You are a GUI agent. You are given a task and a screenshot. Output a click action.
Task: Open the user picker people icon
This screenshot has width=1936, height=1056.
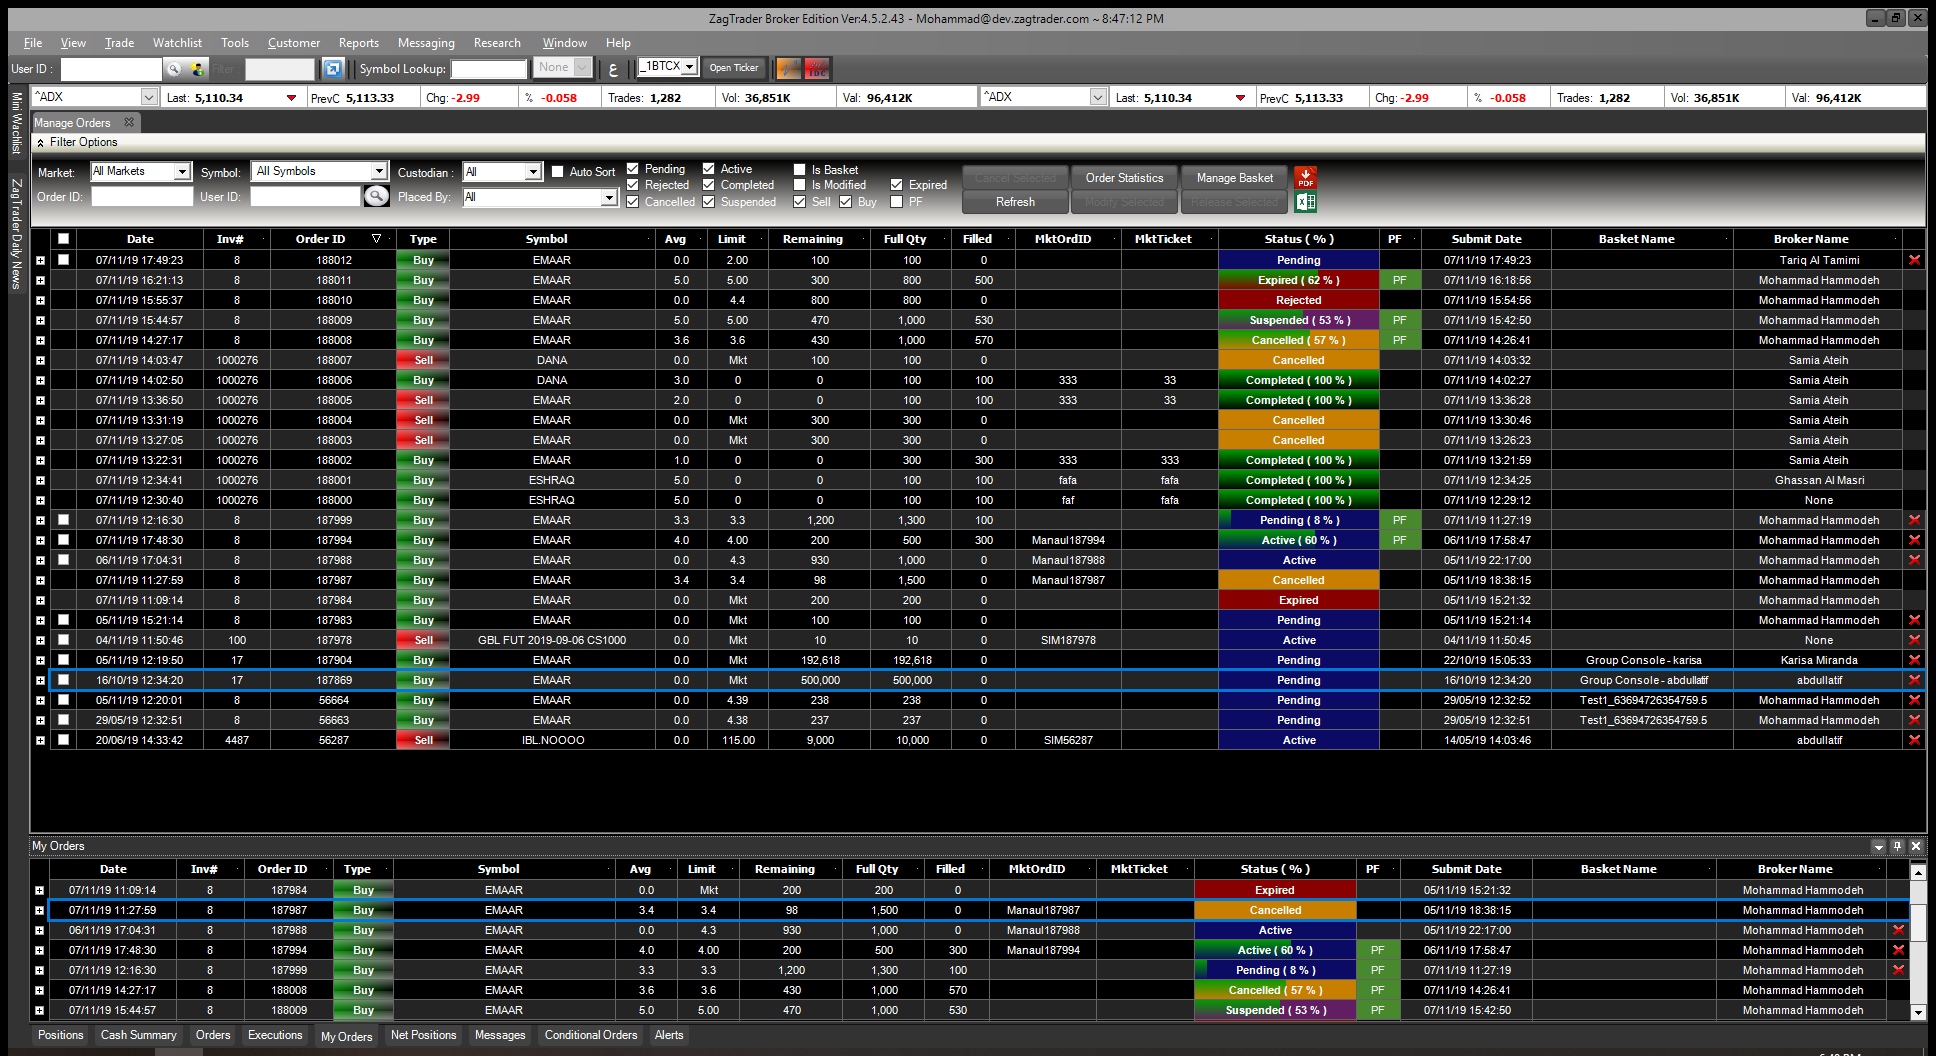point(197,69)
